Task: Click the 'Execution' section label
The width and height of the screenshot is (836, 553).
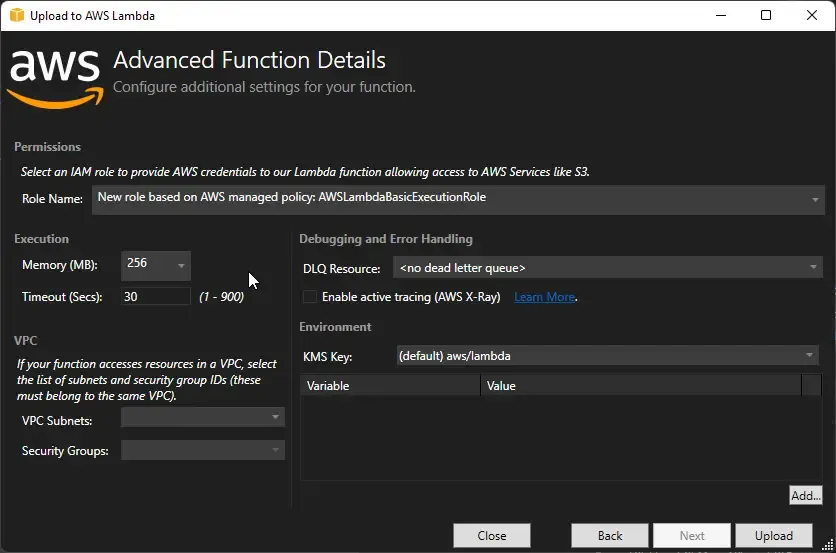Action: point(42,239)
